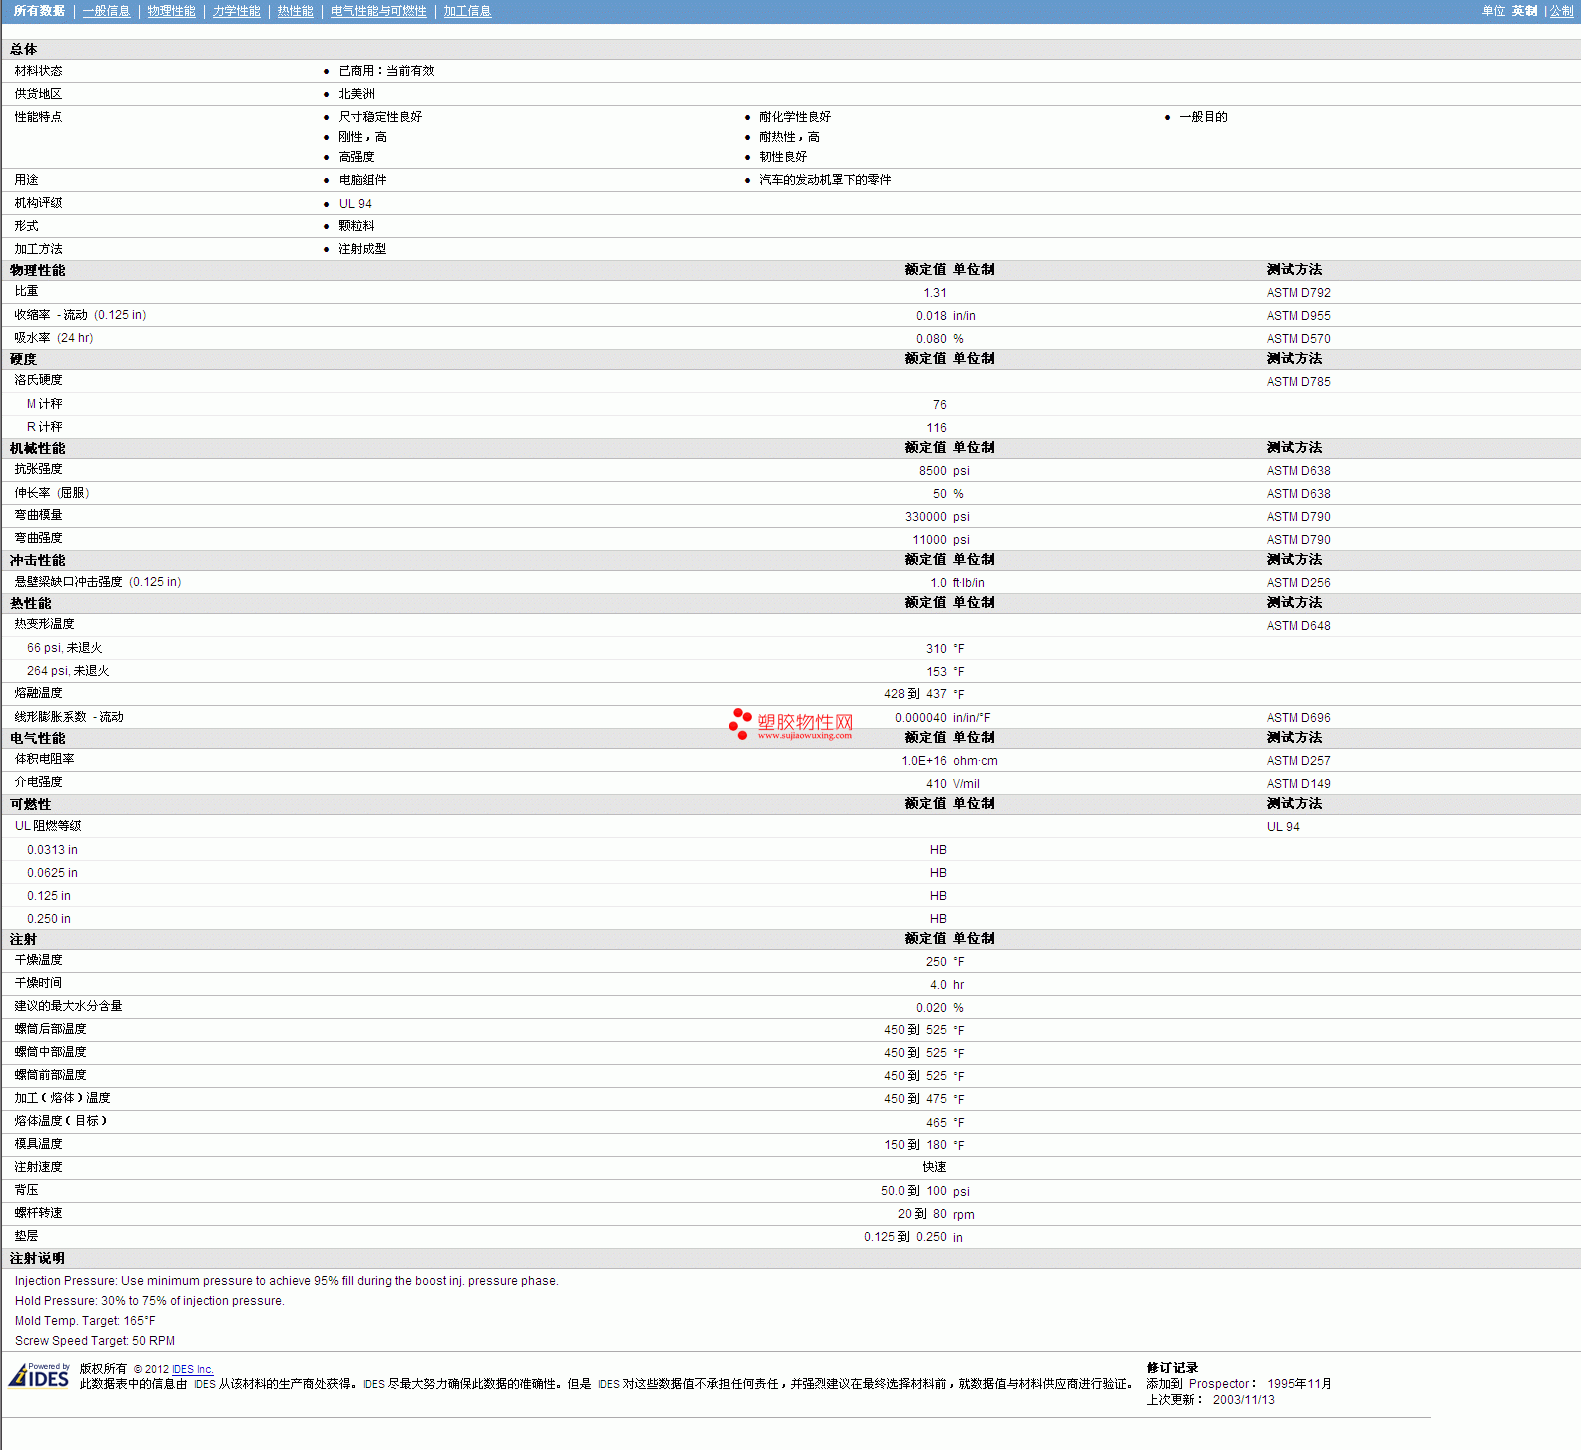Viewport: 1581px width, 1450px height.
Task: Jump to the 电气性能与可燃性 tab
Action: (x=378, y=11)
